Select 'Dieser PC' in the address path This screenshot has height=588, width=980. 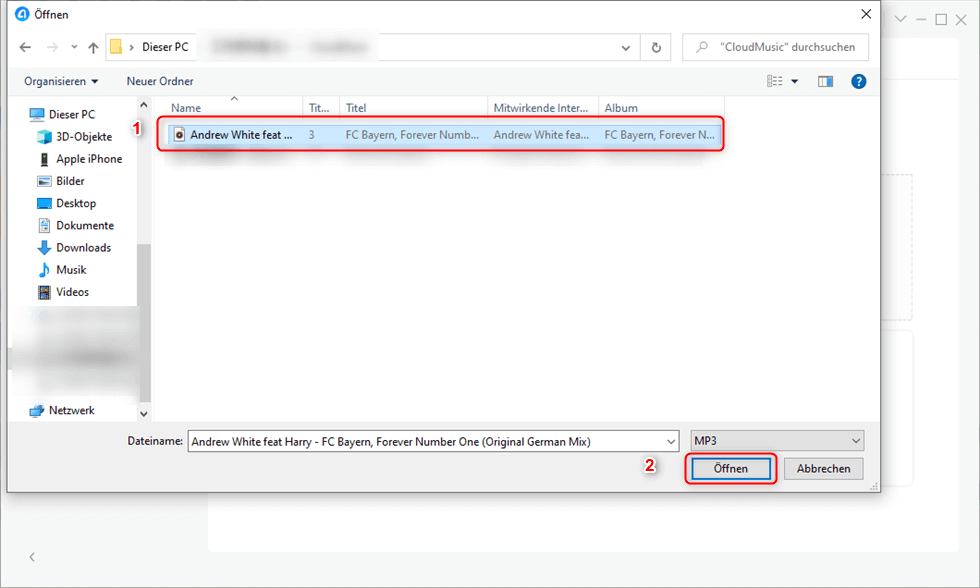[x=165, y=47]
